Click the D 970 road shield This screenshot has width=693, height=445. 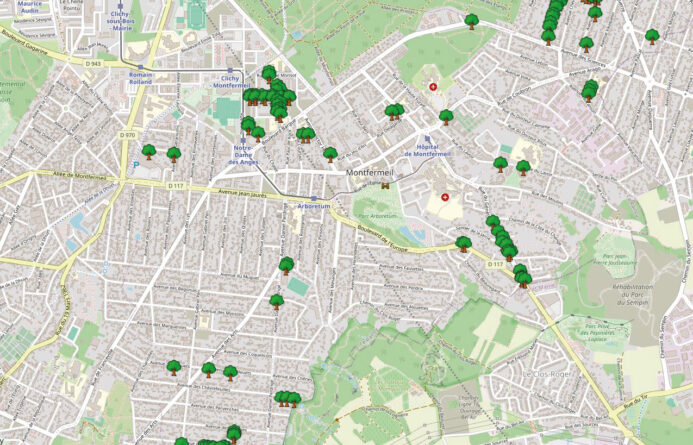point(127,135)
